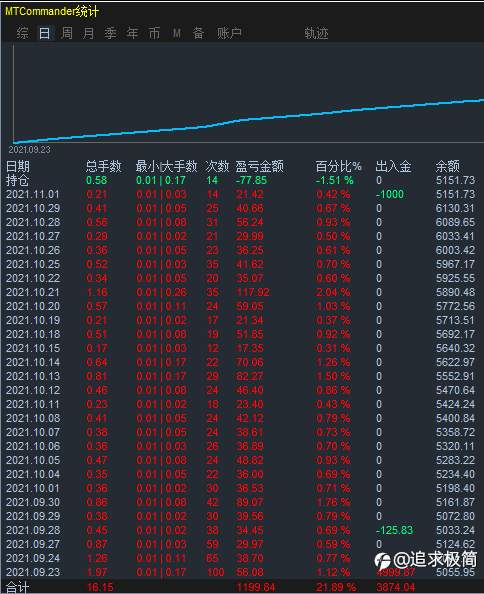This screenshot has height=594, width=484.
Task: Select the 2021.10.01 date row
Action: pos(33,489)
